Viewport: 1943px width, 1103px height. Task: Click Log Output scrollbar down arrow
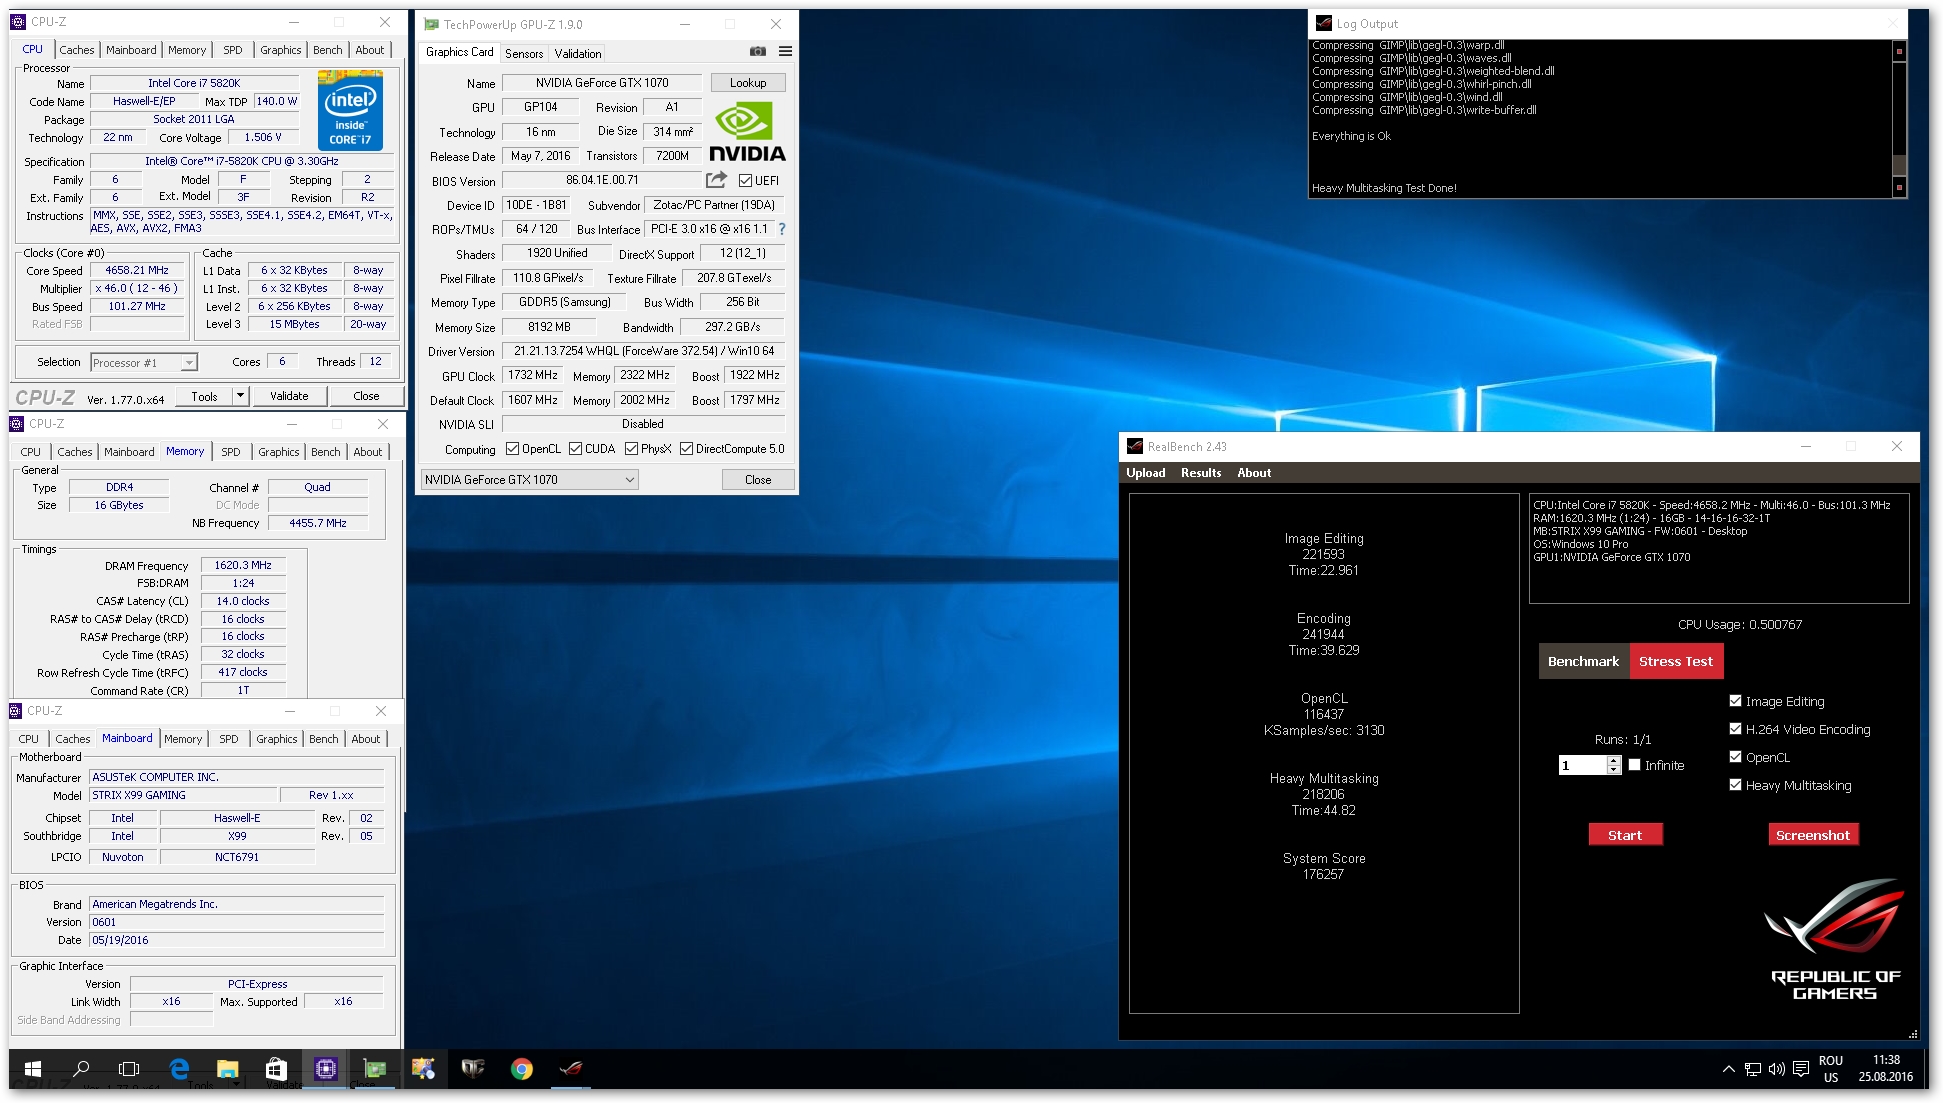[1899, 187]
